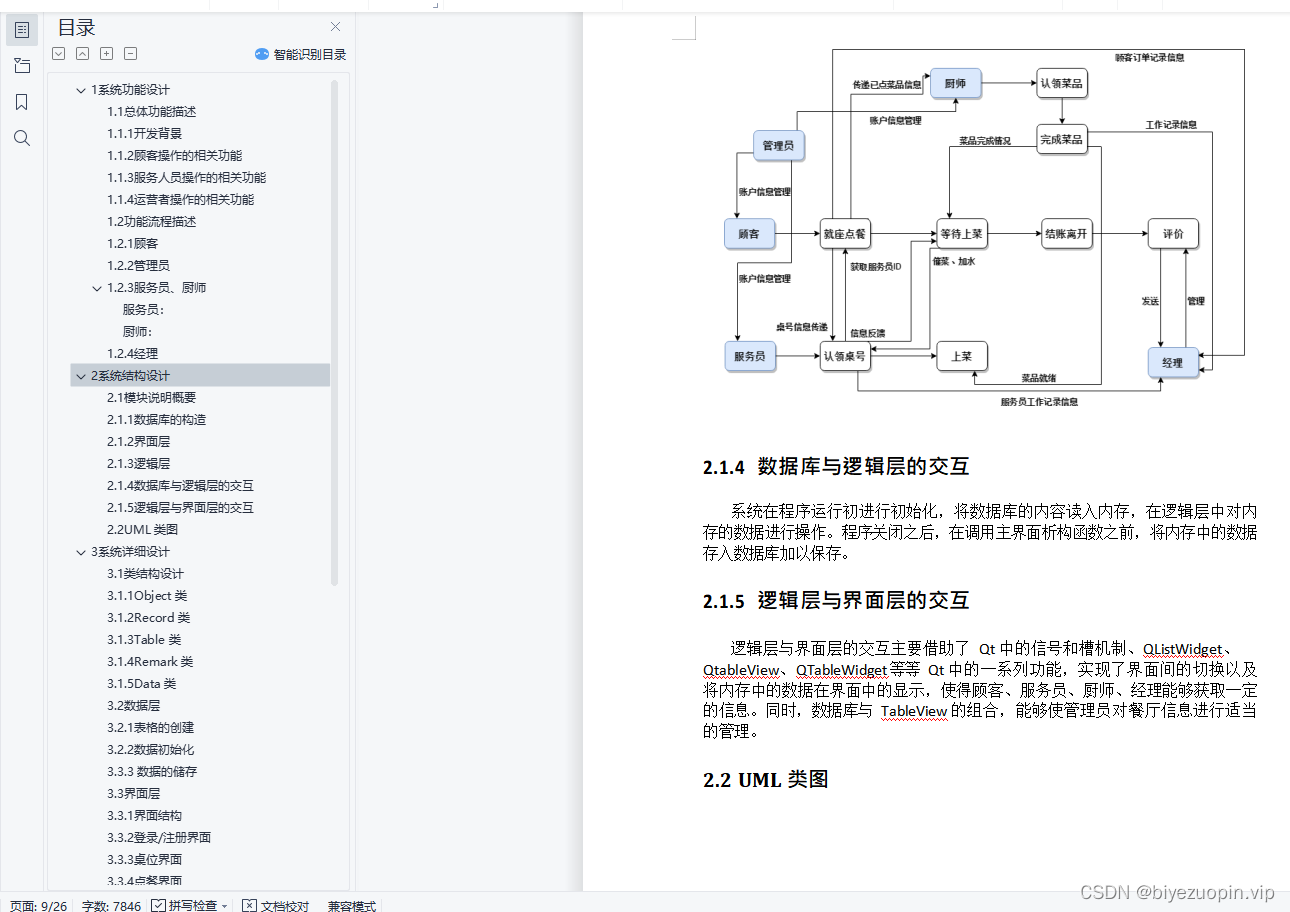
Task: Open the 目录 outline view in sidebar
Action: [22, 30]
